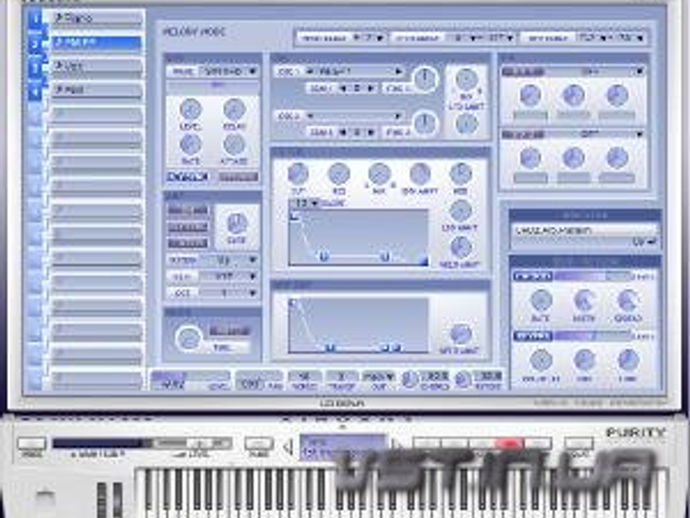Viewport: 690px width, 518px height.
Task: Open the arpeggiator STEP dropdown
Action: [x=228, y=276]
